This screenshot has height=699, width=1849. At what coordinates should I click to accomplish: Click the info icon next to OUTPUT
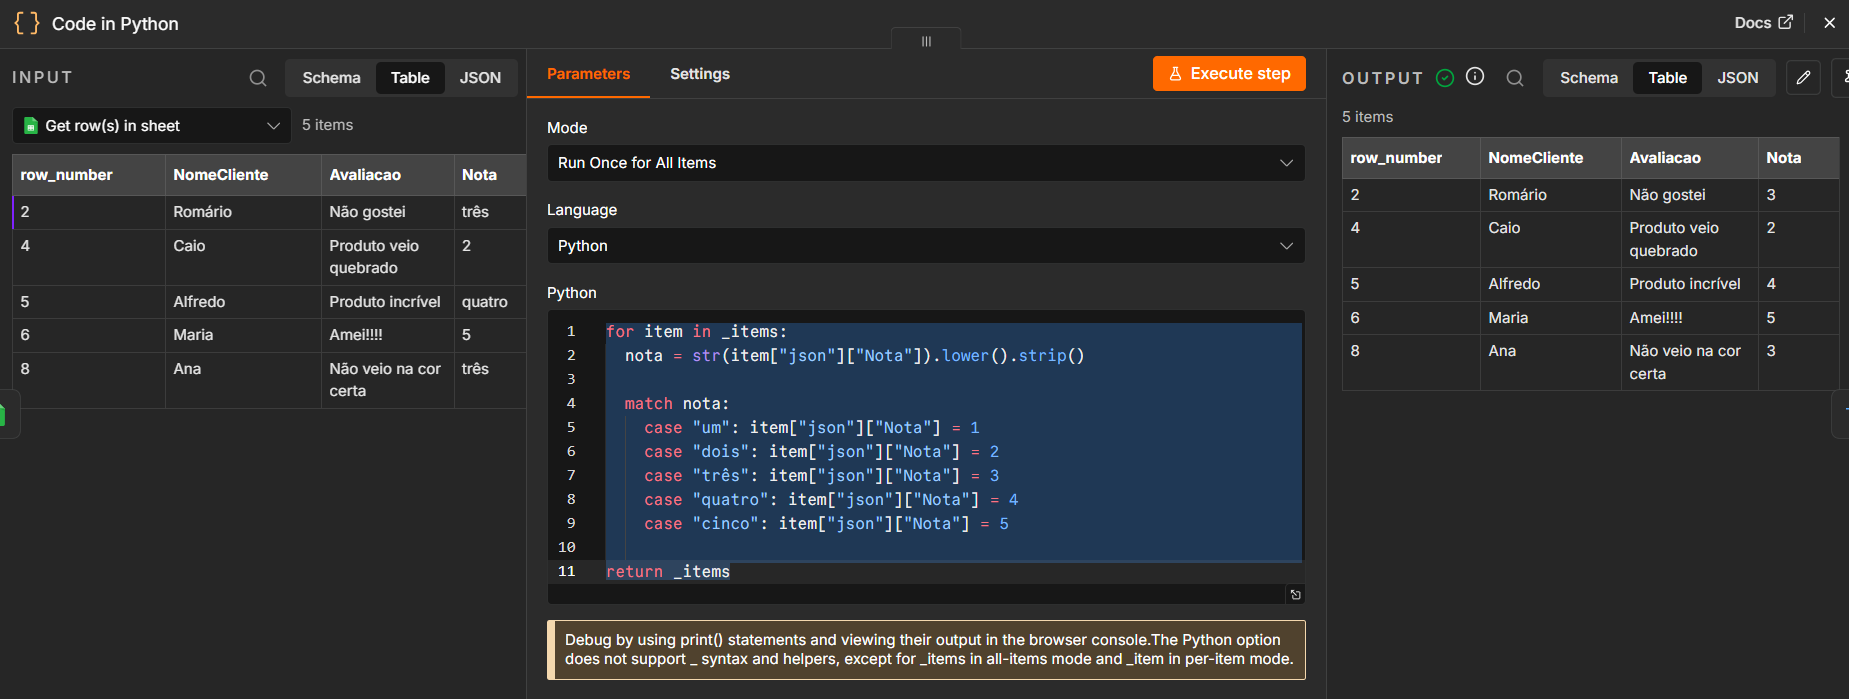pos(1475,77)
